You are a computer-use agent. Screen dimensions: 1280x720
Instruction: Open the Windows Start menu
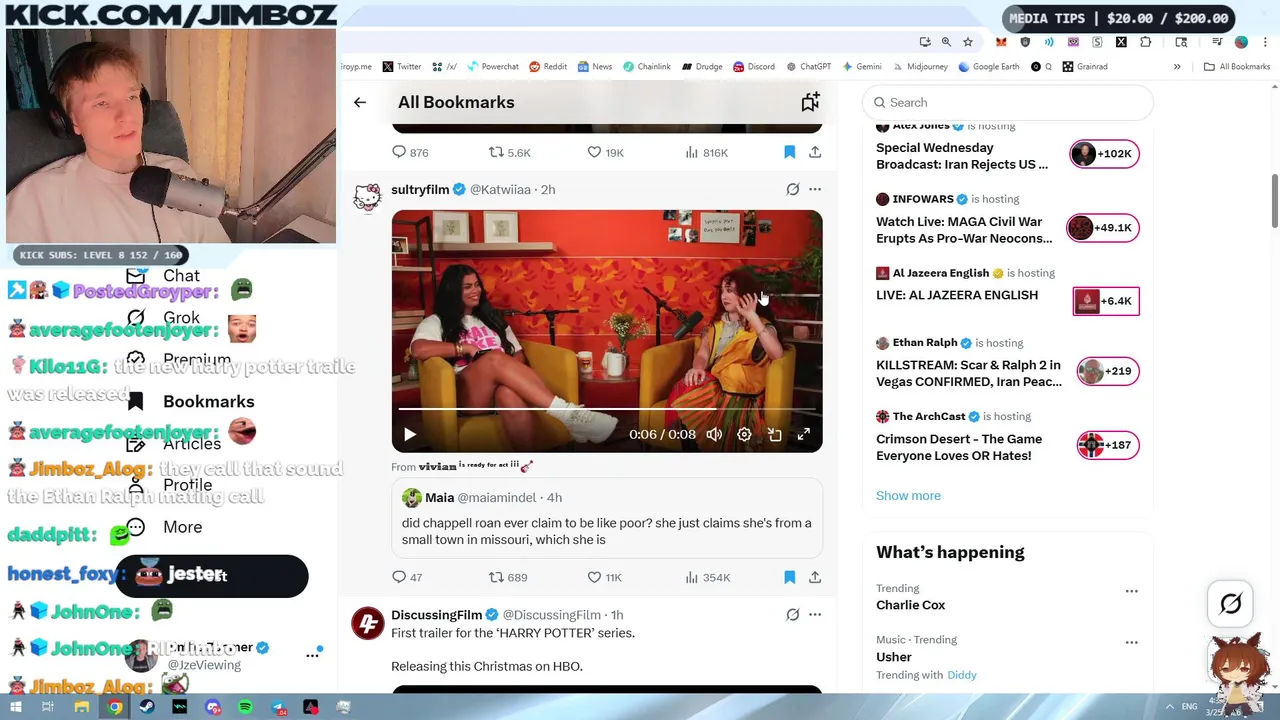15,707
